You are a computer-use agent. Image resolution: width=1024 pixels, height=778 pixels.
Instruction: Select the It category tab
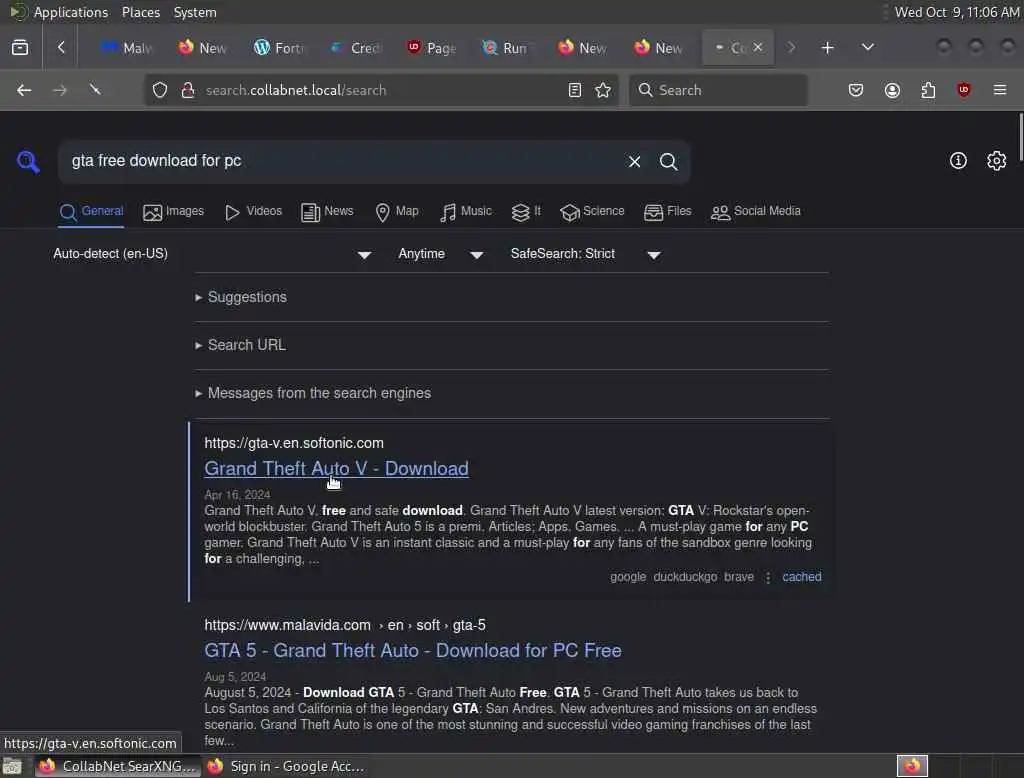pyautogui.click(x=526, y=212)
